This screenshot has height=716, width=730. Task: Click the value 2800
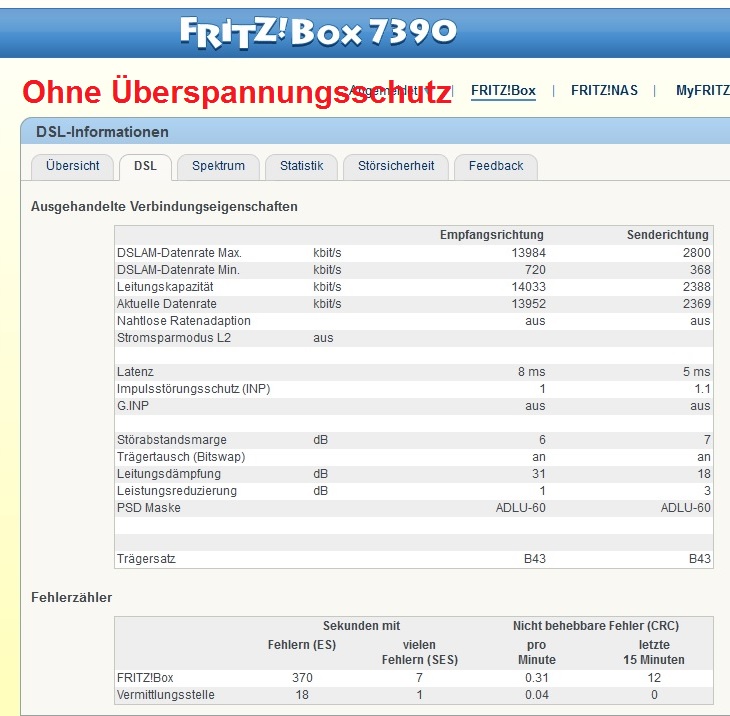pos(696,253)
